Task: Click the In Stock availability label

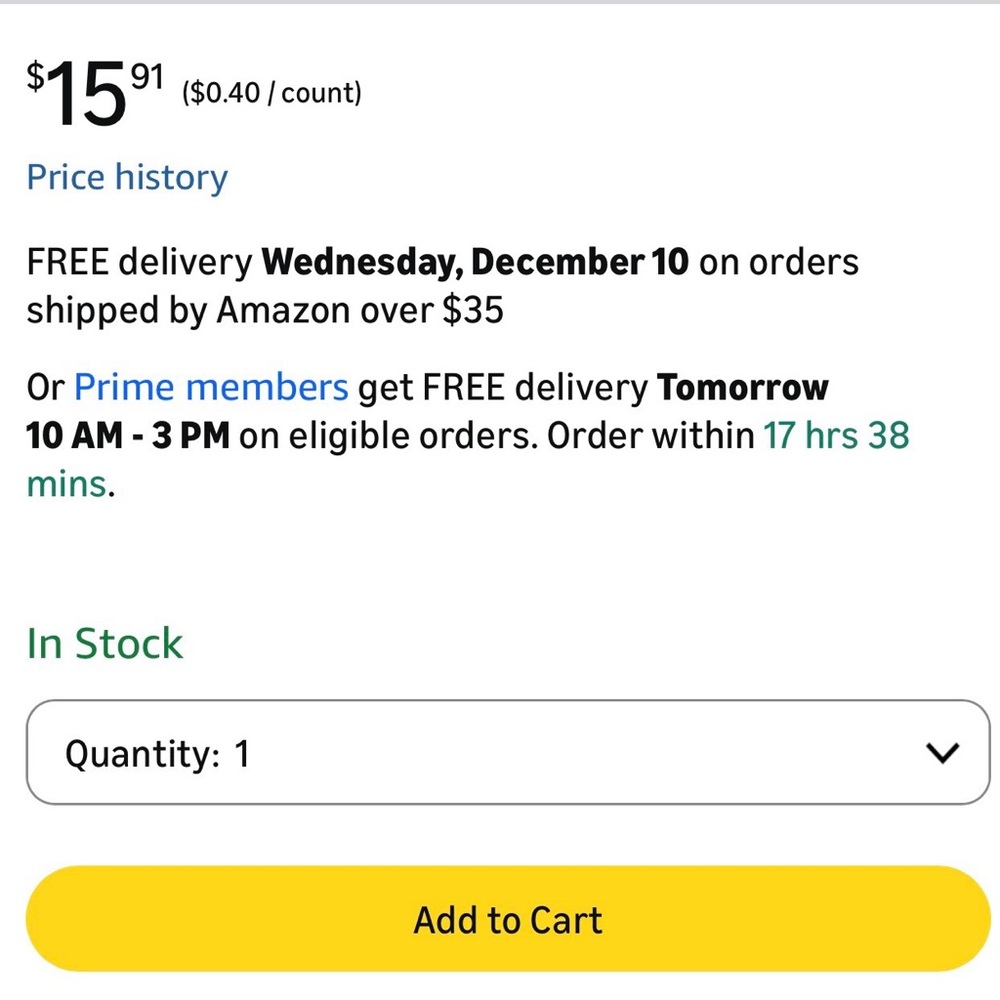Action: click(103, 643)
